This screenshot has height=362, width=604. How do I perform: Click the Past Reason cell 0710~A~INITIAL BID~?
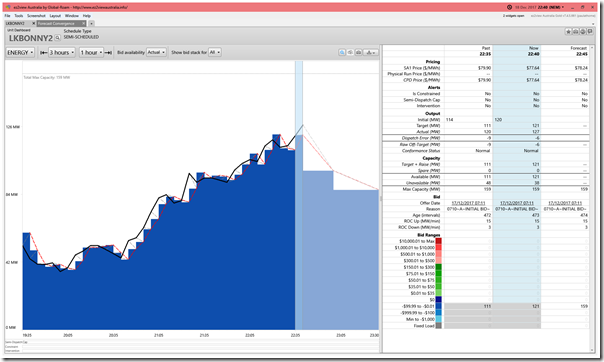tap(468, 209)
